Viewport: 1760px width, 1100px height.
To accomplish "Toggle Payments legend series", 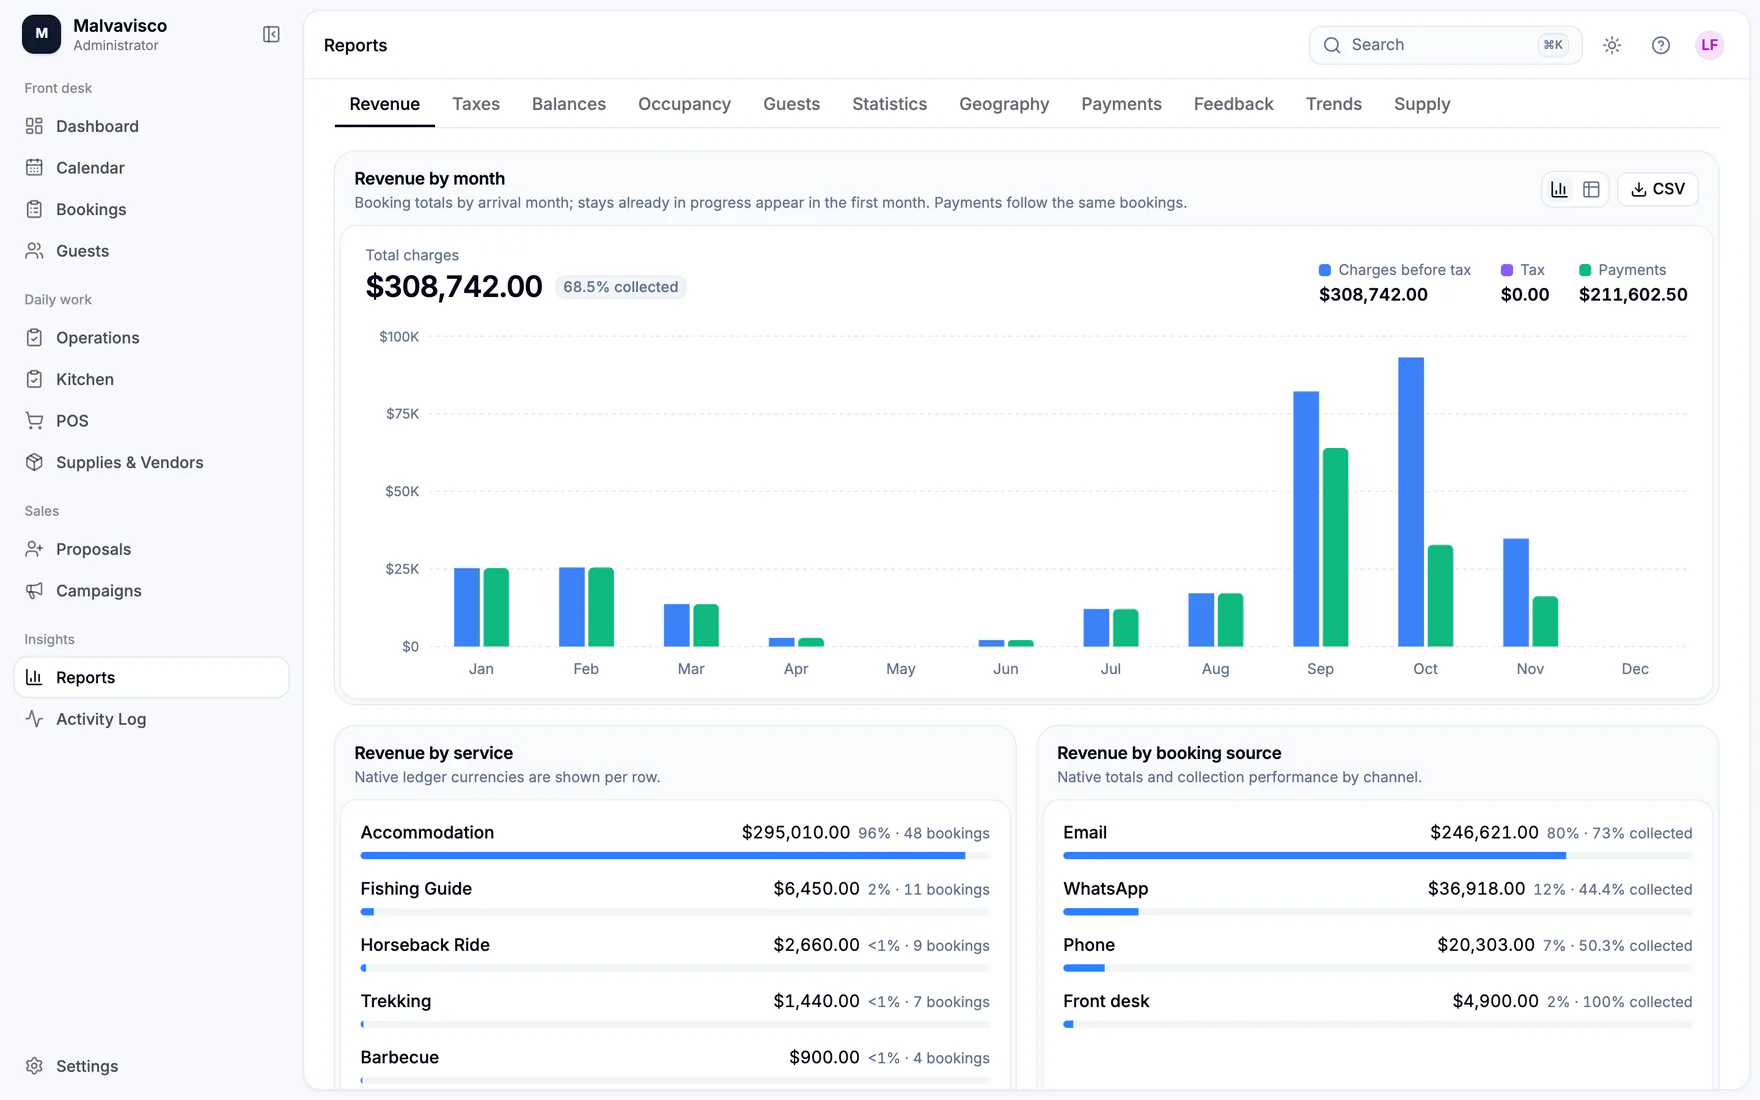I will [x=1623, y=270].
